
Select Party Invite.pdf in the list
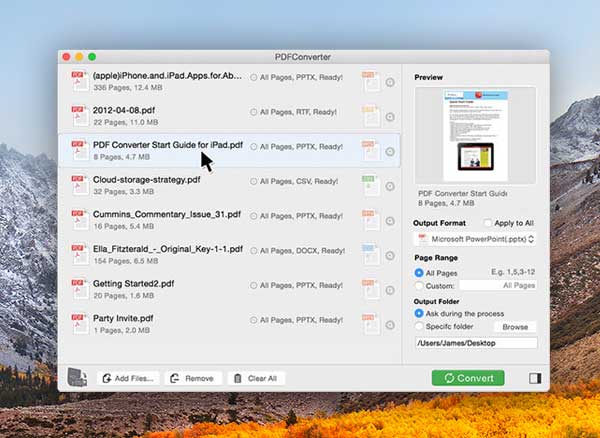(123, 318)
